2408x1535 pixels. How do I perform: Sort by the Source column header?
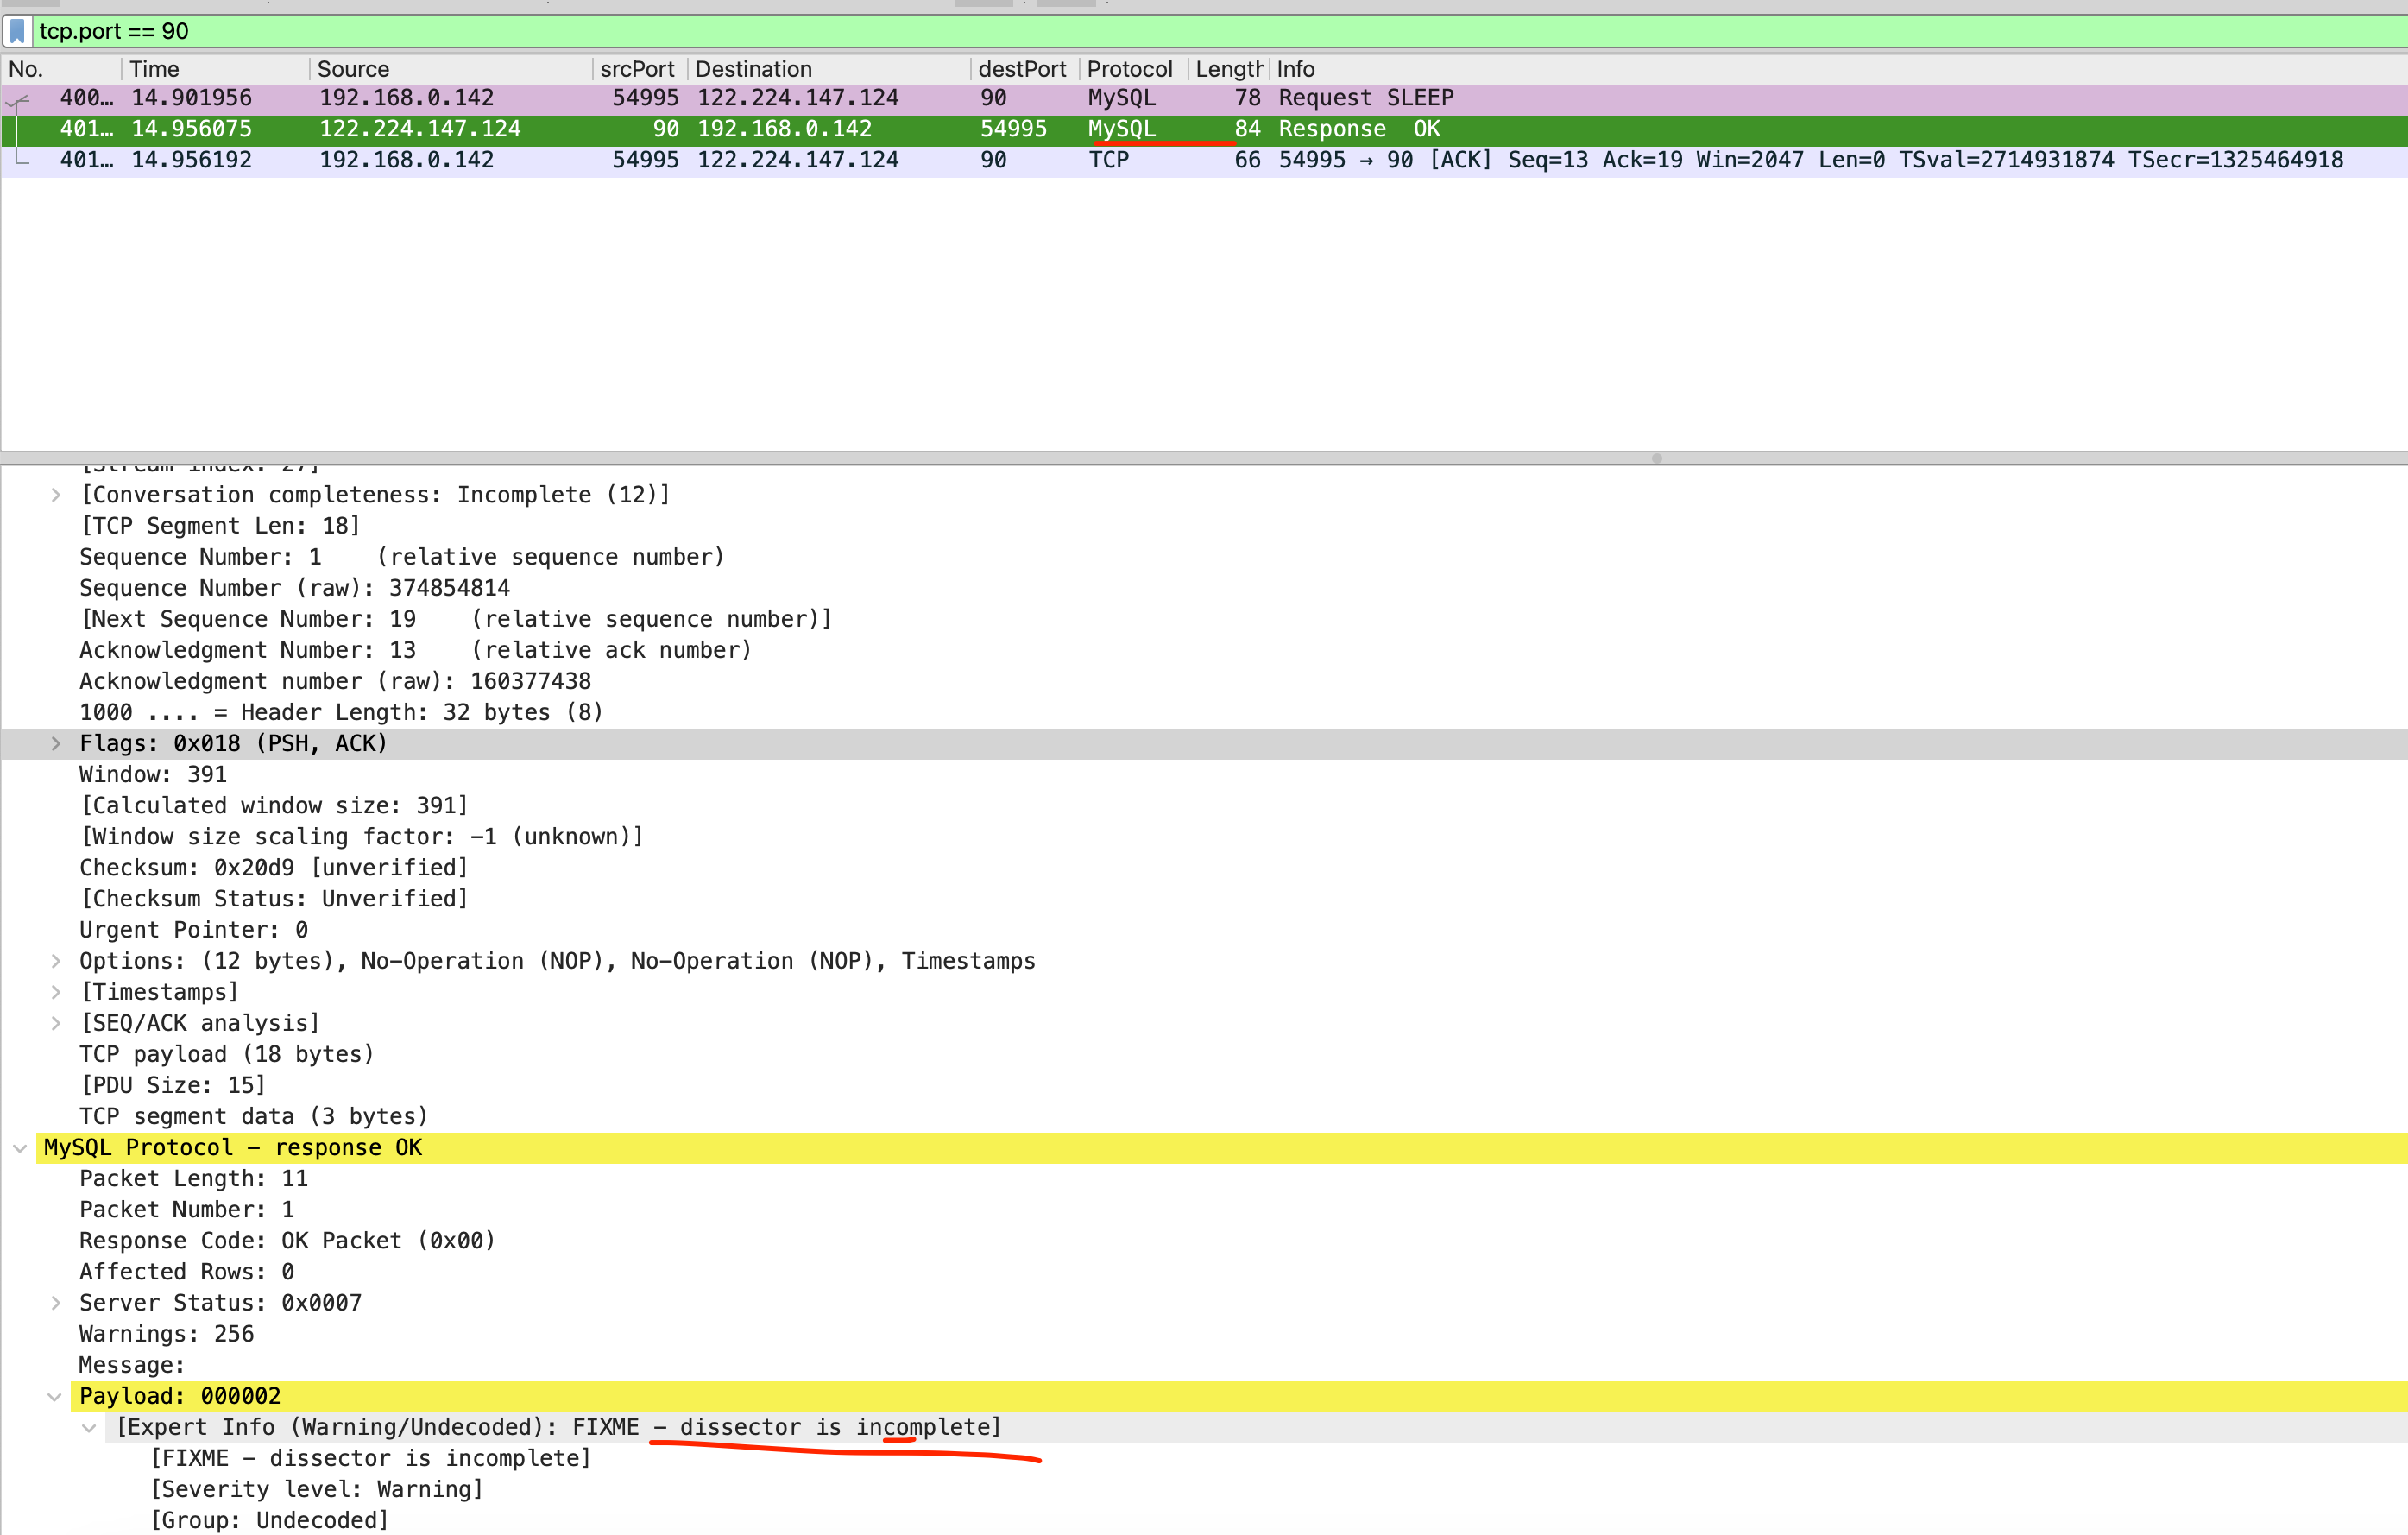pos(450,69)
